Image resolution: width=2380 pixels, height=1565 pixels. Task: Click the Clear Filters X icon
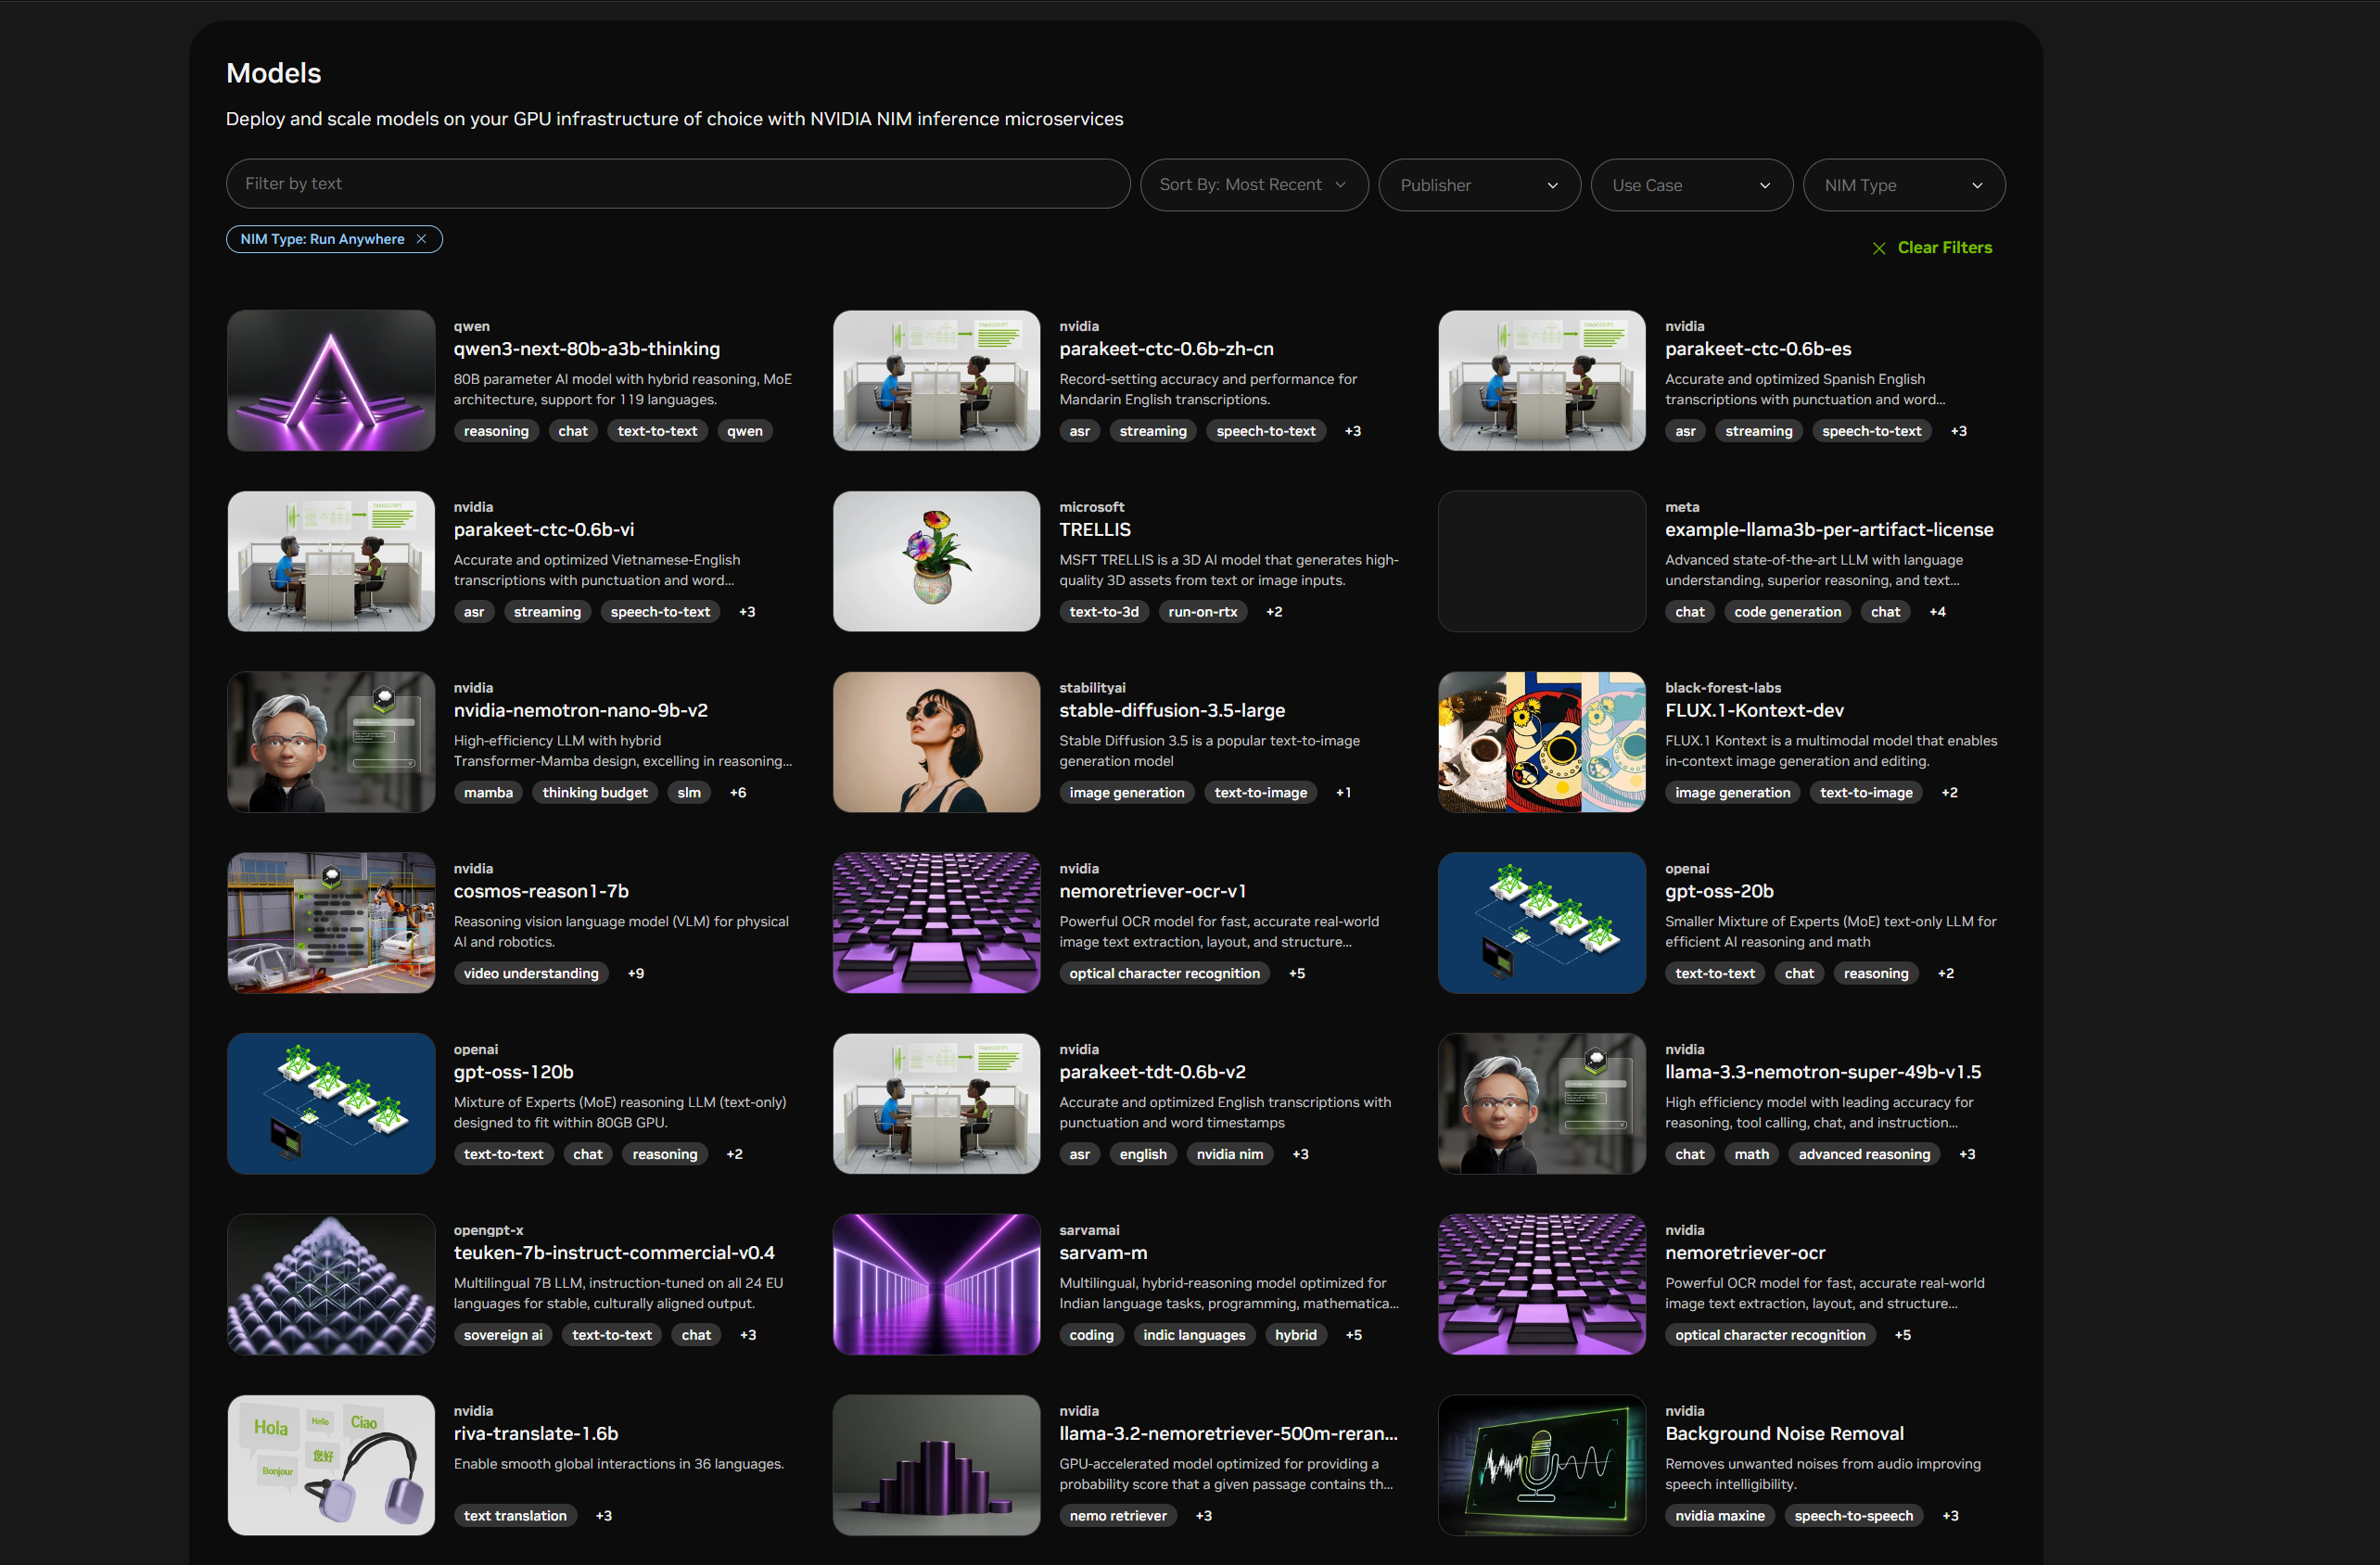click(1878, 248)
